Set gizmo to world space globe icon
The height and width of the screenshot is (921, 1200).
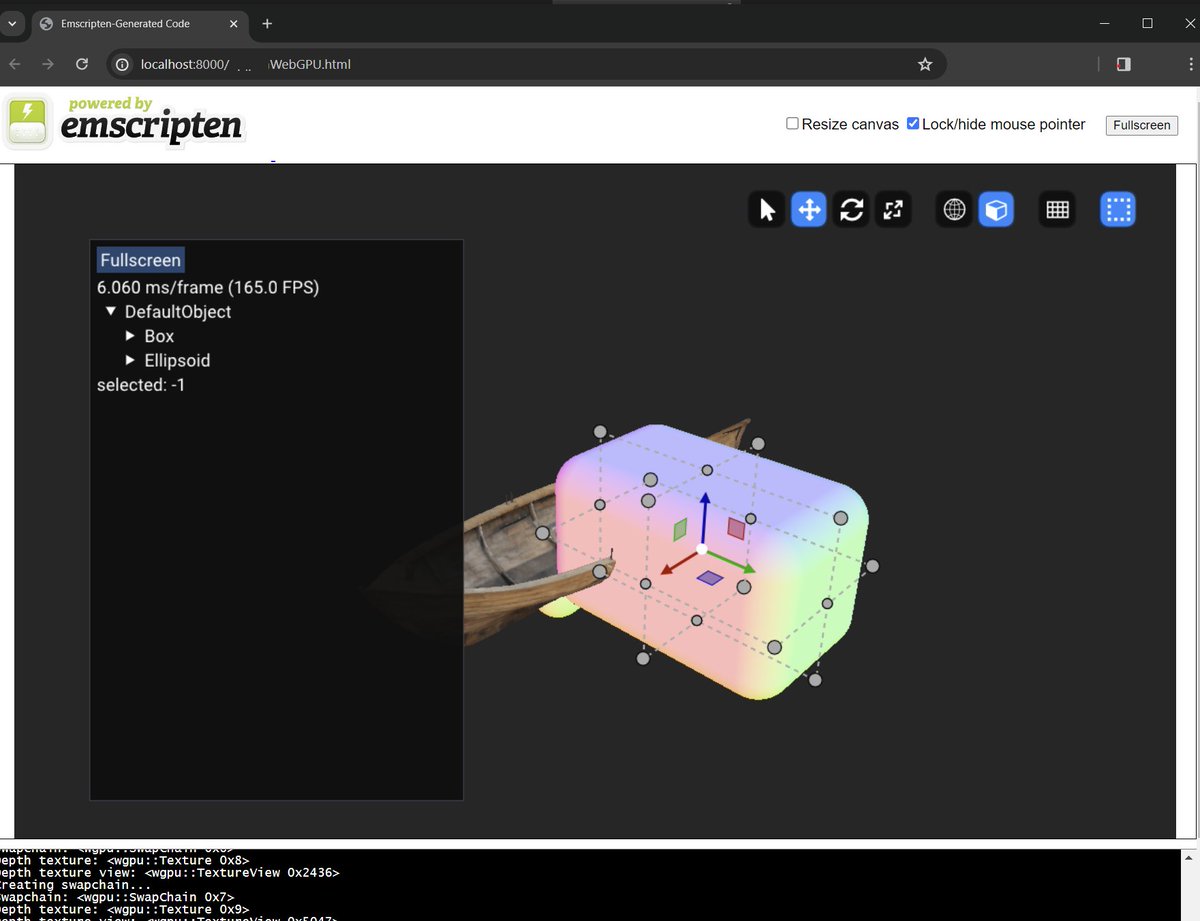tap(954, 210)
